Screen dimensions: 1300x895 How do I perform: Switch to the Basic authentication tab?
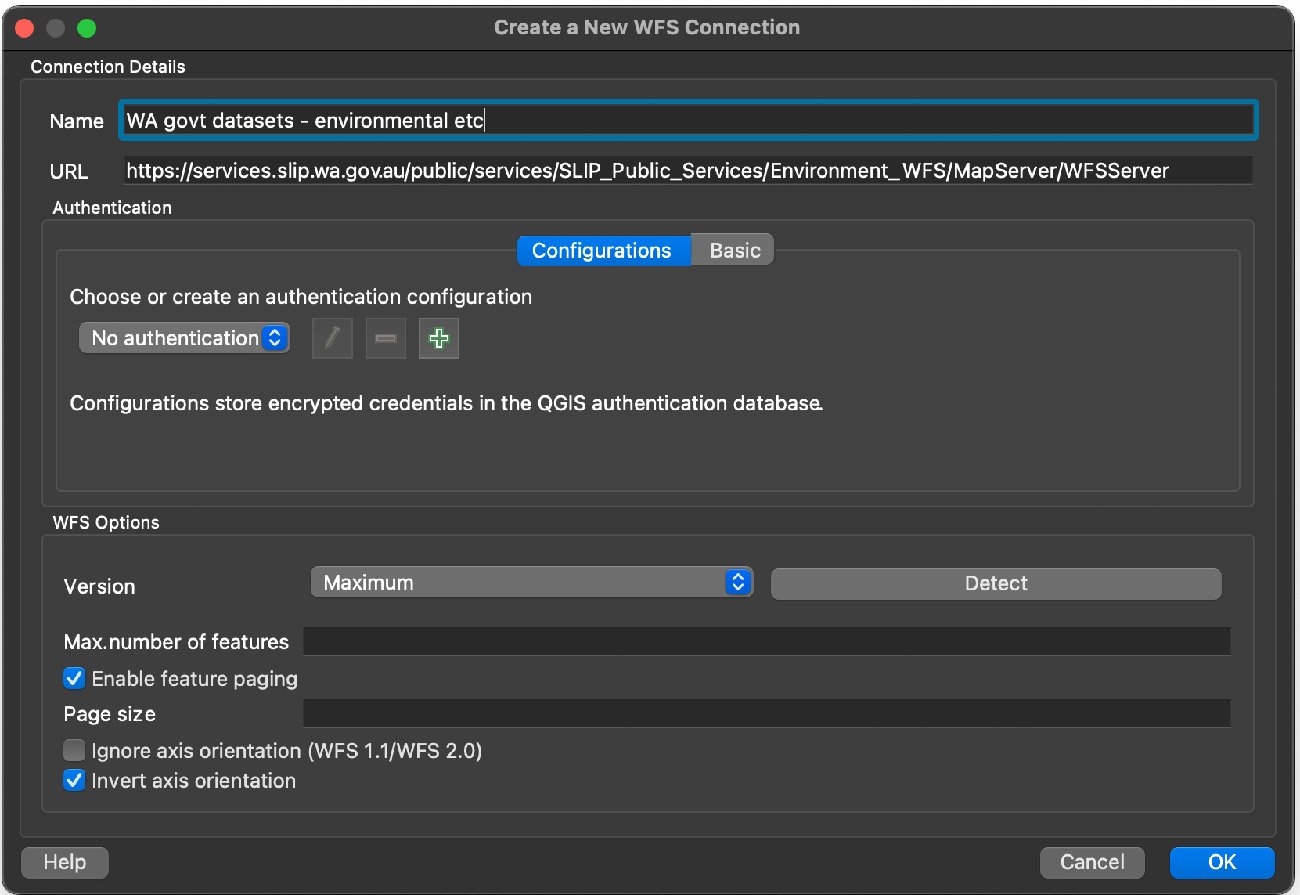tap(735, 250)
